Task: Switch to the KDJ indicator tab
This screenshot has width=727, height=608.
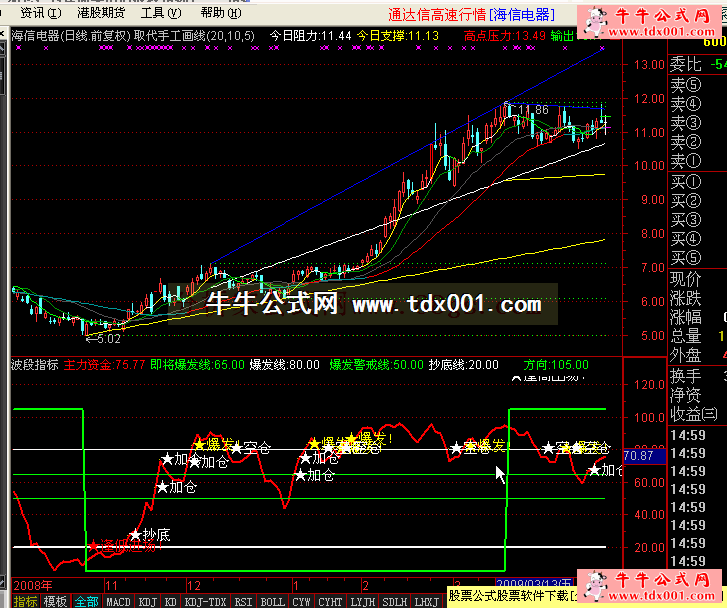Action: click(147, 602)
